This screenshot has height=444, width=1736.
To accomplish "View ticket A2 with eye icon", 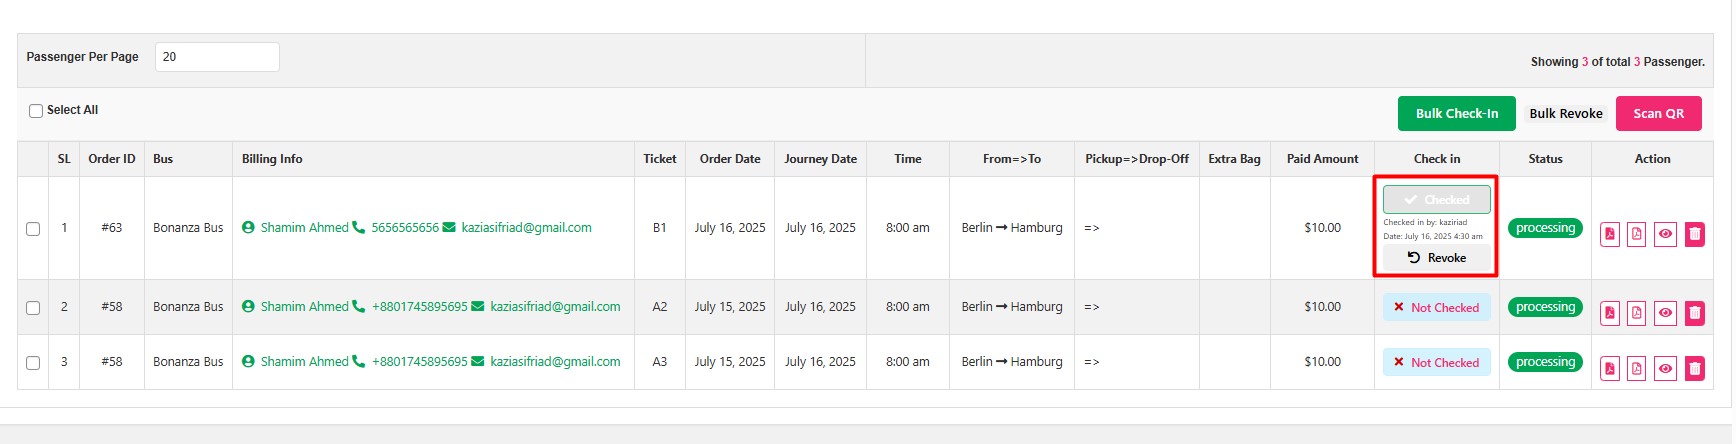I will tap(1665, 313).
